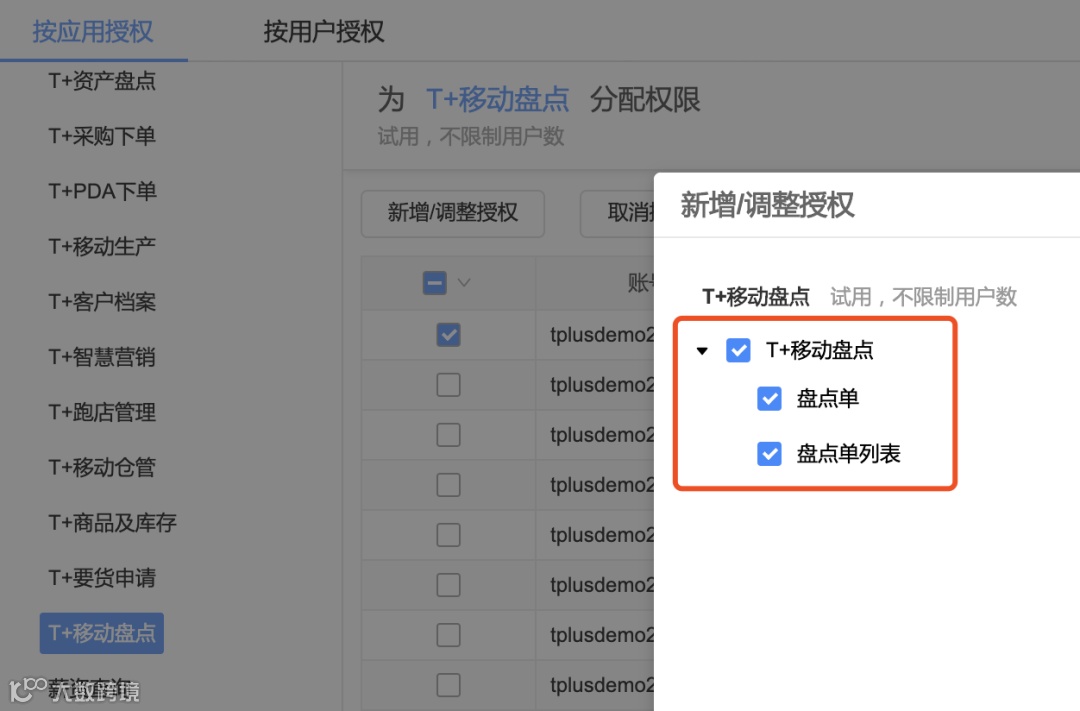Switch to the 按应用授权 tab
Screen dimensions: 1080x711
(x=93, y=32)
